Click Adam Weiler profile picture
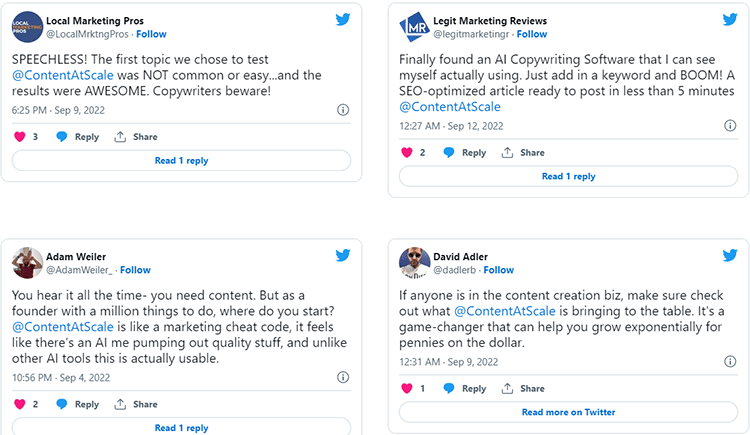Viewport: 750px width, 435px height. 27,263
